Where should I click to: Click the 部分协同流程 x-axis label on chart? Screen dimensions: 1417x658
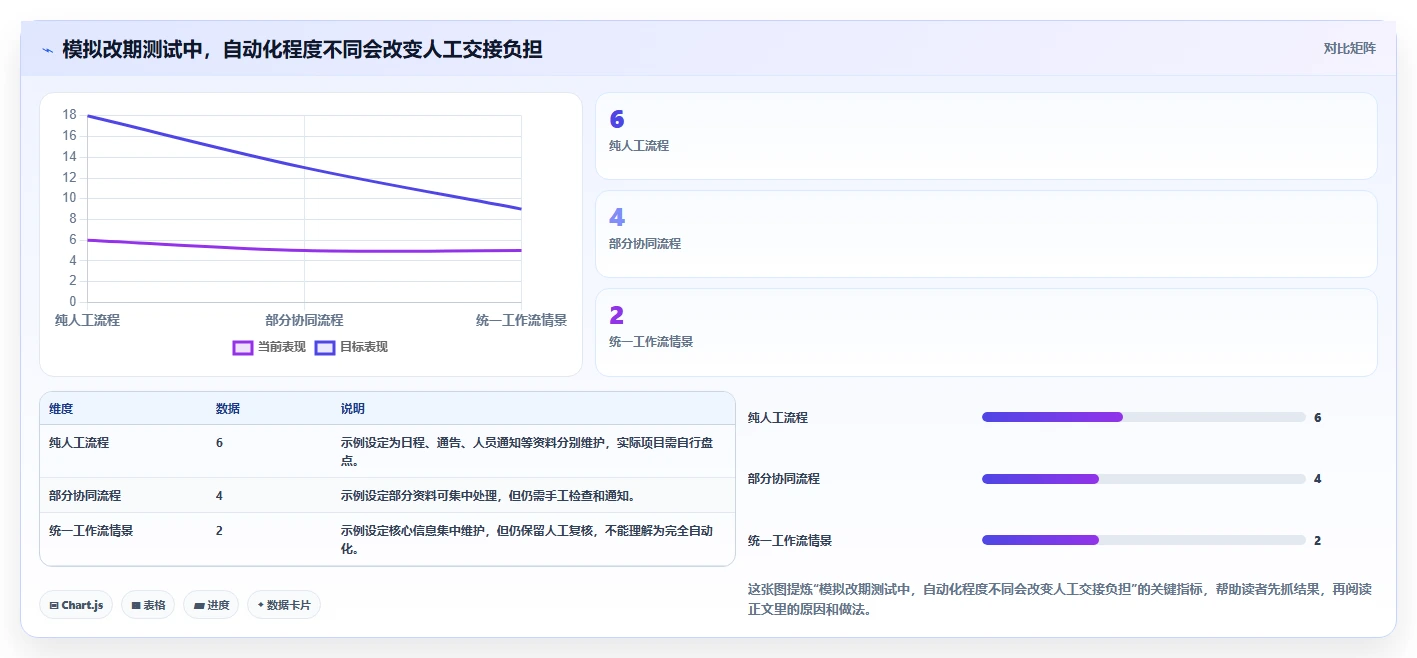point(304,320)
